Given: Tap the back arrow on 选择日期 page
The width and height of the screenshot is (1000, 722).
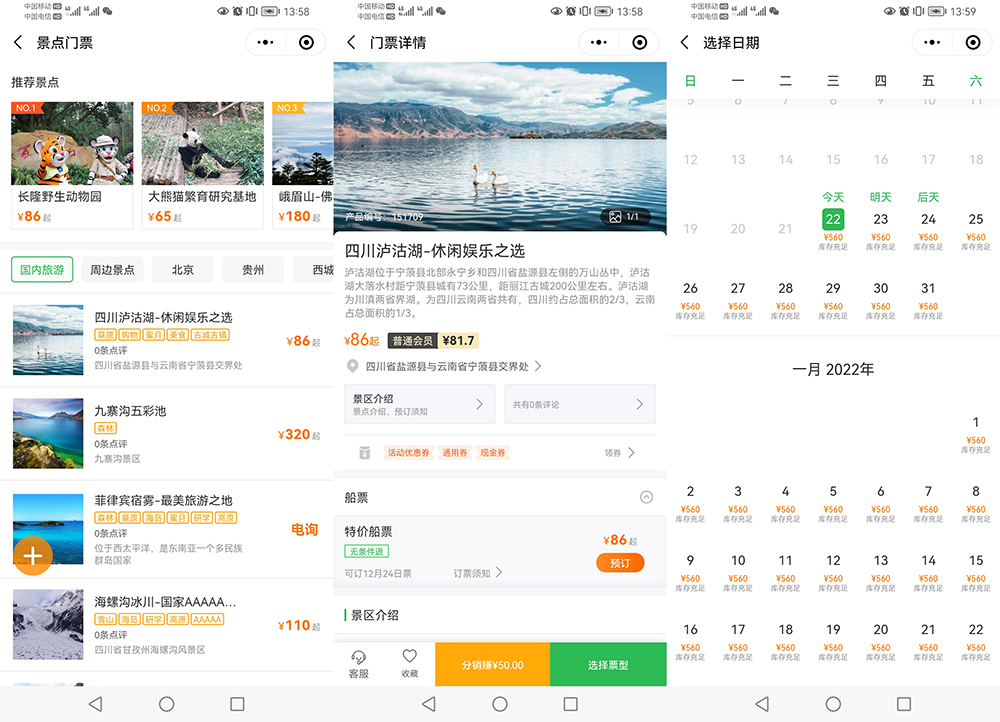Looking at the screenshot, I should [x=686, y=42].
